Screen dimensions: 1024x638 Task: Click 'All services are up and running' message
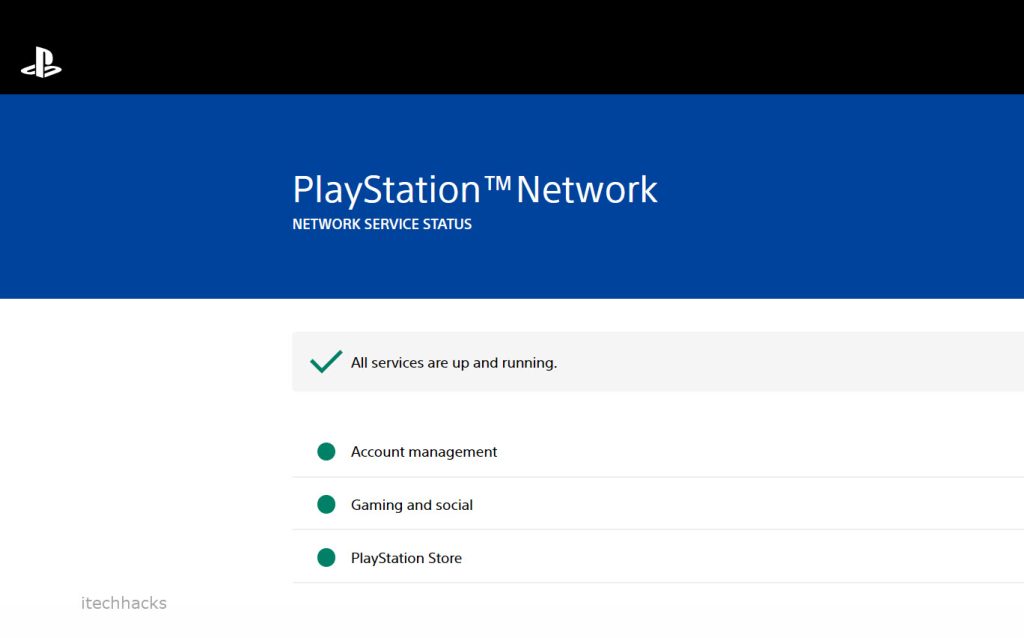point(454,363)
